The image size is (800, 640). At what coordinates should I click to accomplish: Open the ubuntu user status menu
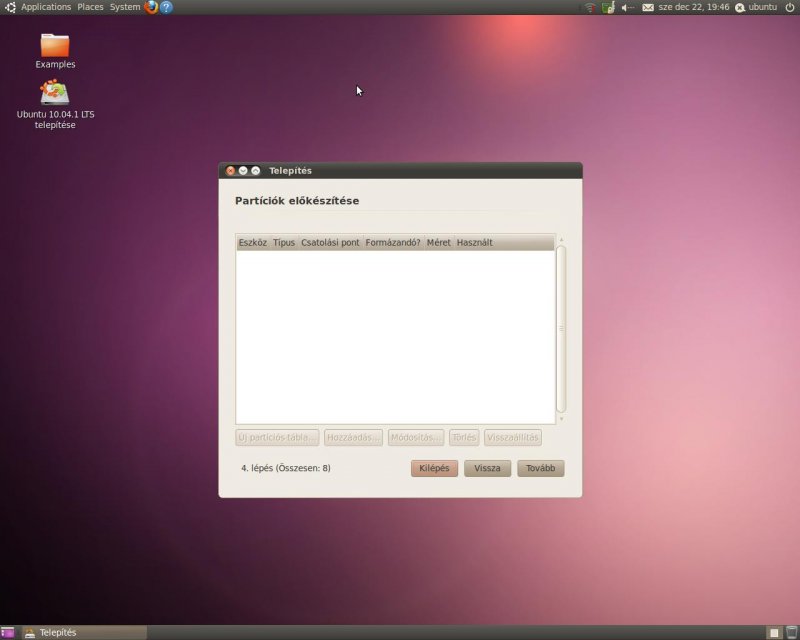click(756, 7)
